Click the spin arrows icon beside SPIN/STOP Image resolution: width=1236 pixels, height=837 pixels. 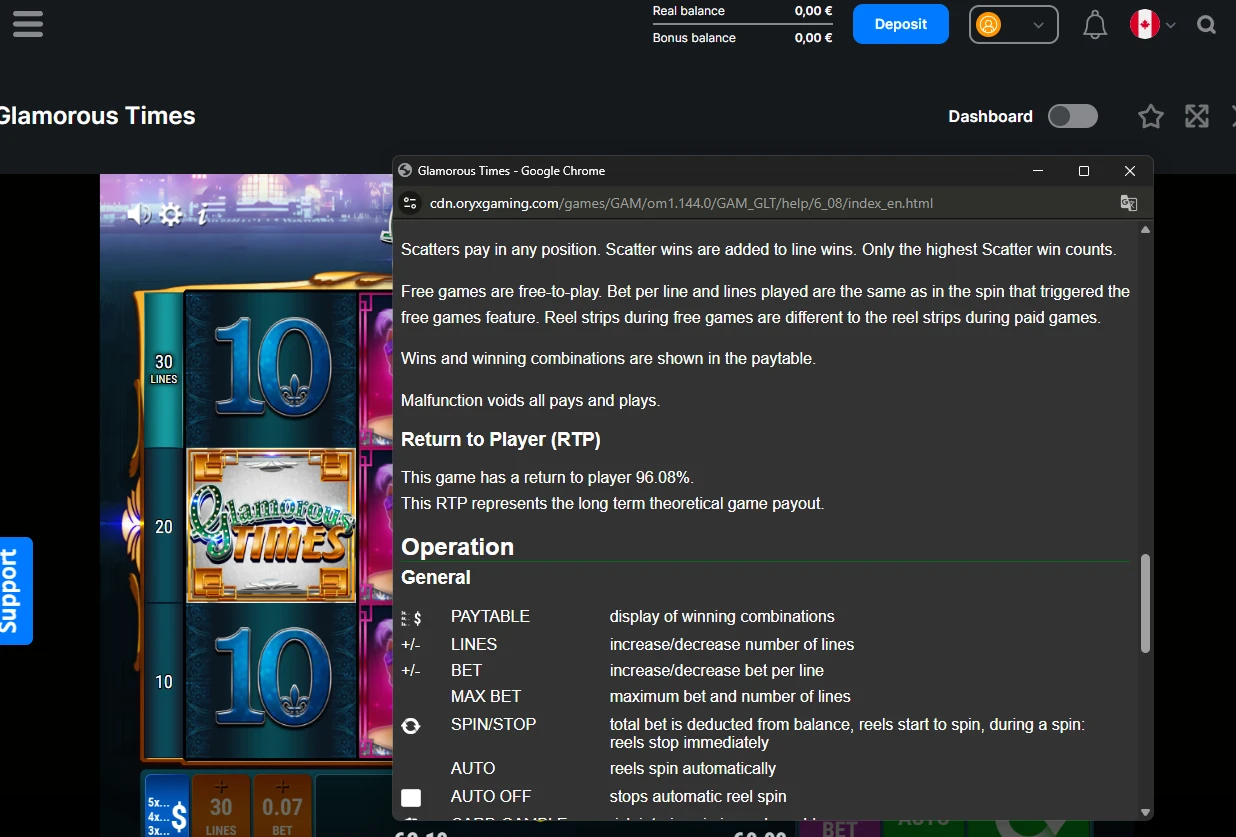point(411,726)
